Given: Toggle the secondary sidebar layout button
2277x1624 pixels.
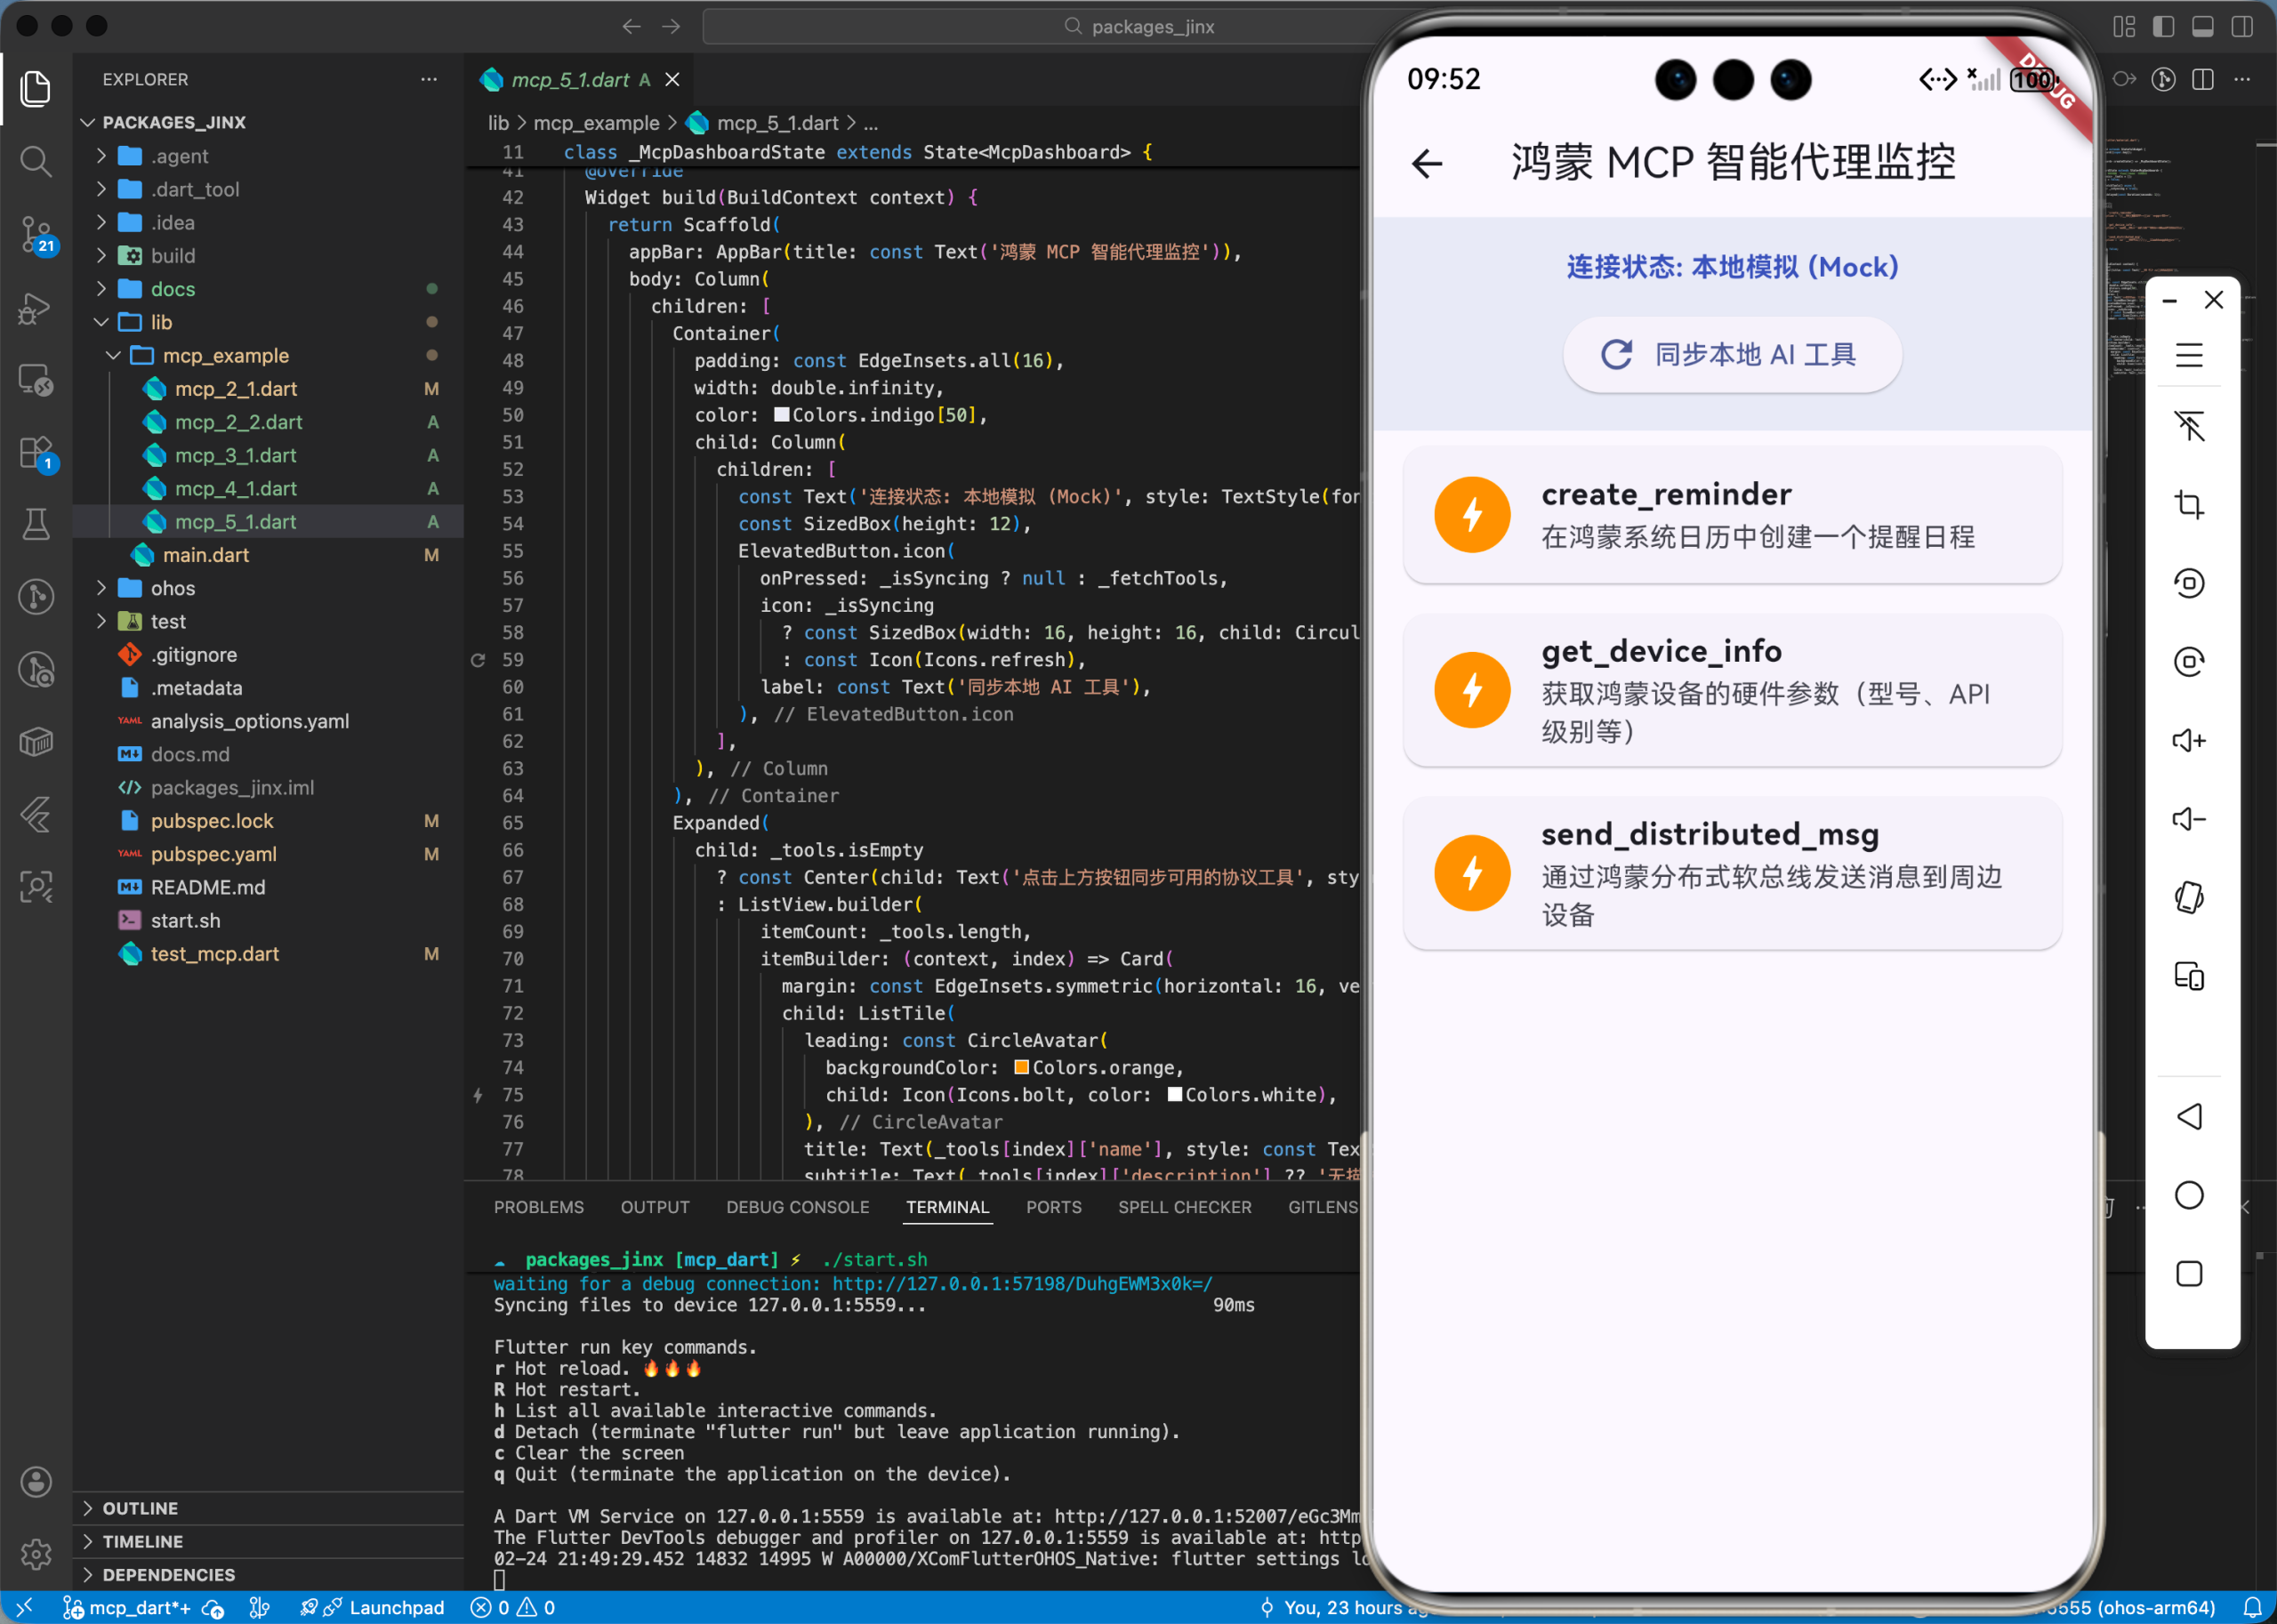Looking at the screenshot, I should [2242, 26].
